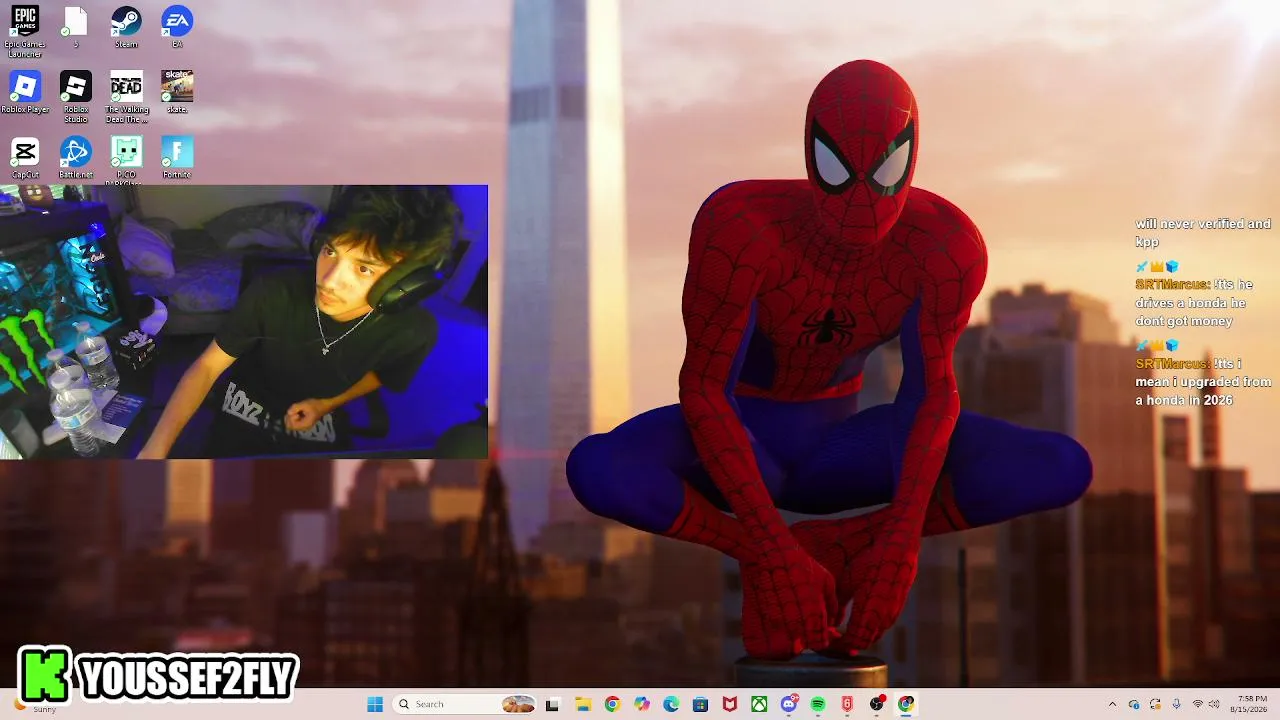Screen dimensions: 1280x720
Task: Open Microsoft Edge from the taskbar
Action: click(x=671, y=704)
